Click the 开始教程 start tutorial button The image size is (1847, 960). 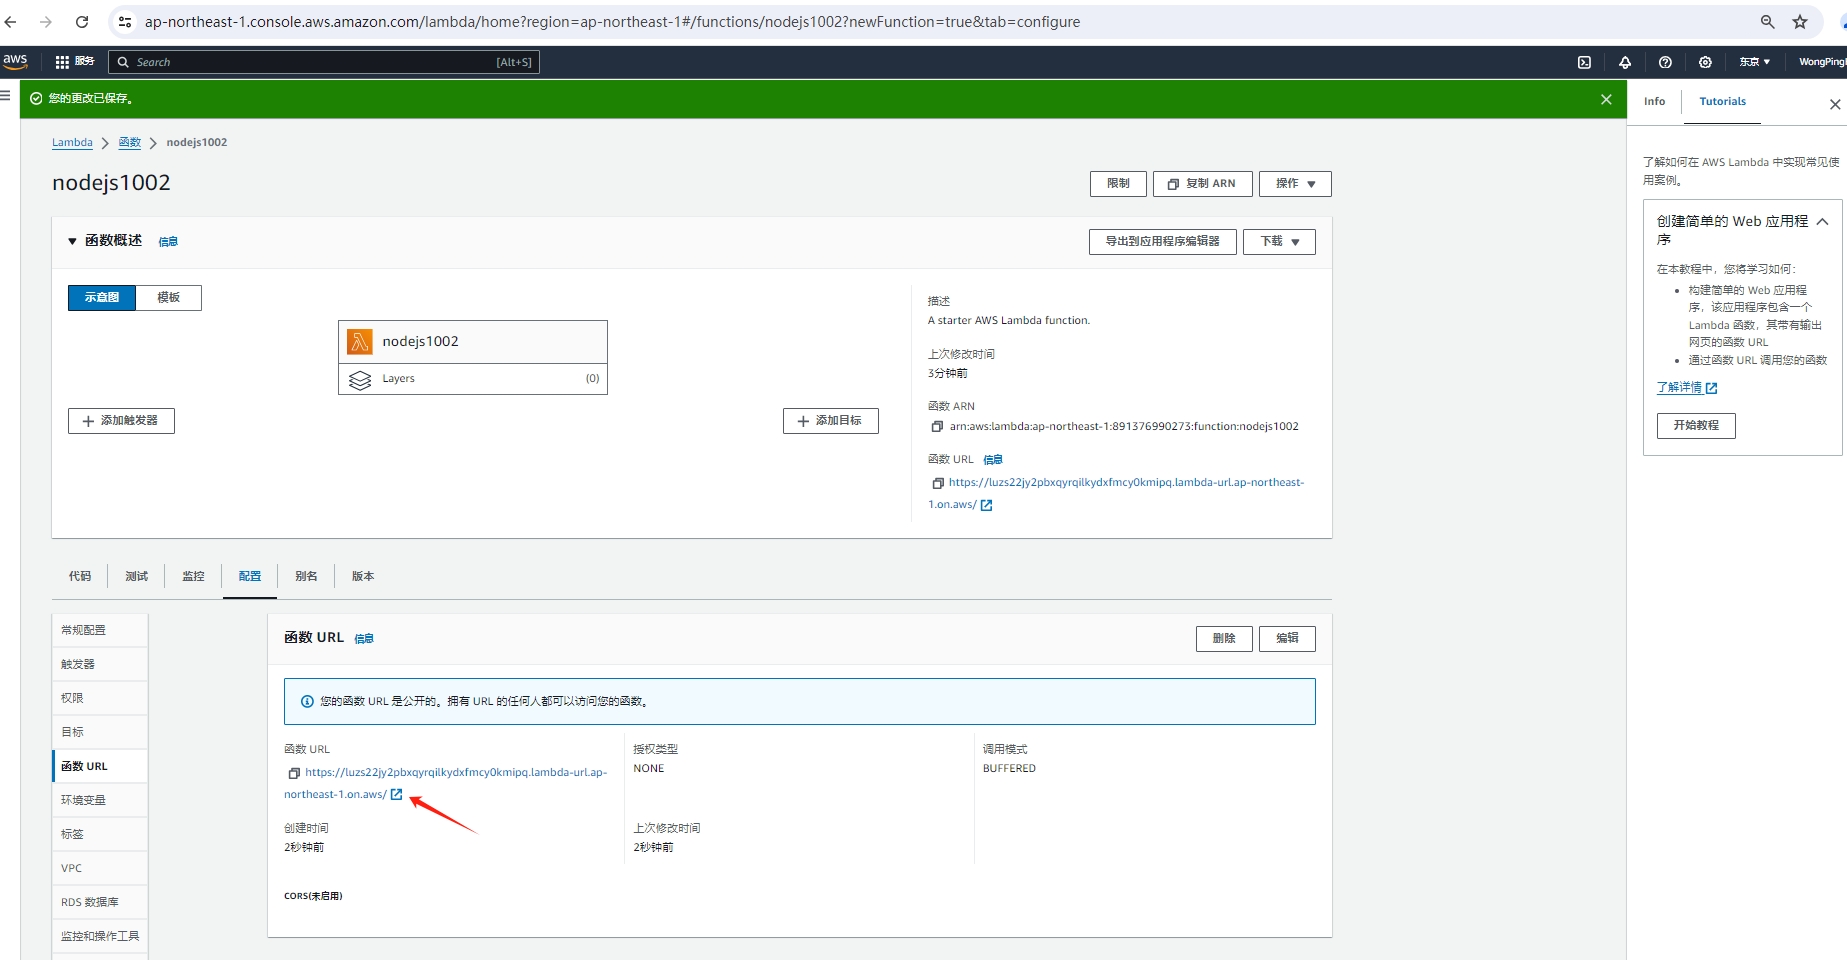(x=1696, y=426)
